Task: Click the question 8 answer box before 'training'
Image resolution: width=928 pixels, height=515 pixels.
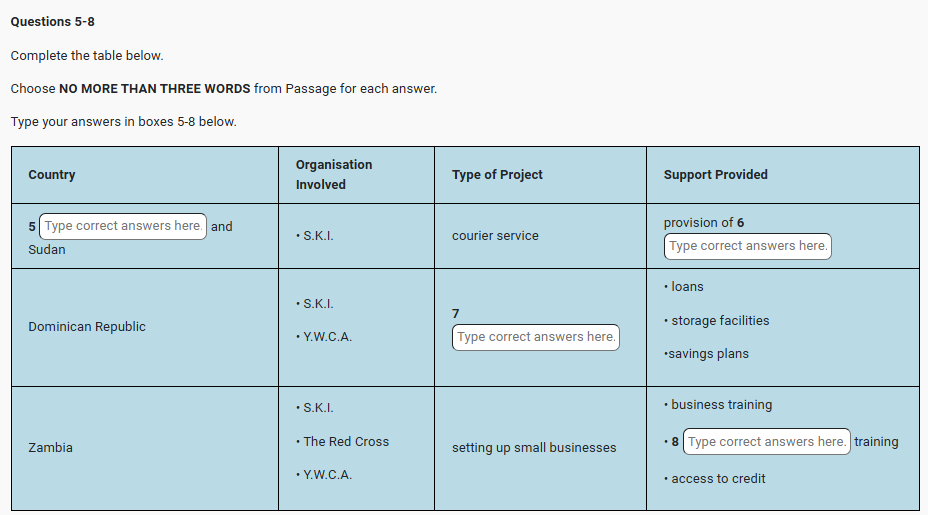Action: click(766, 442)
